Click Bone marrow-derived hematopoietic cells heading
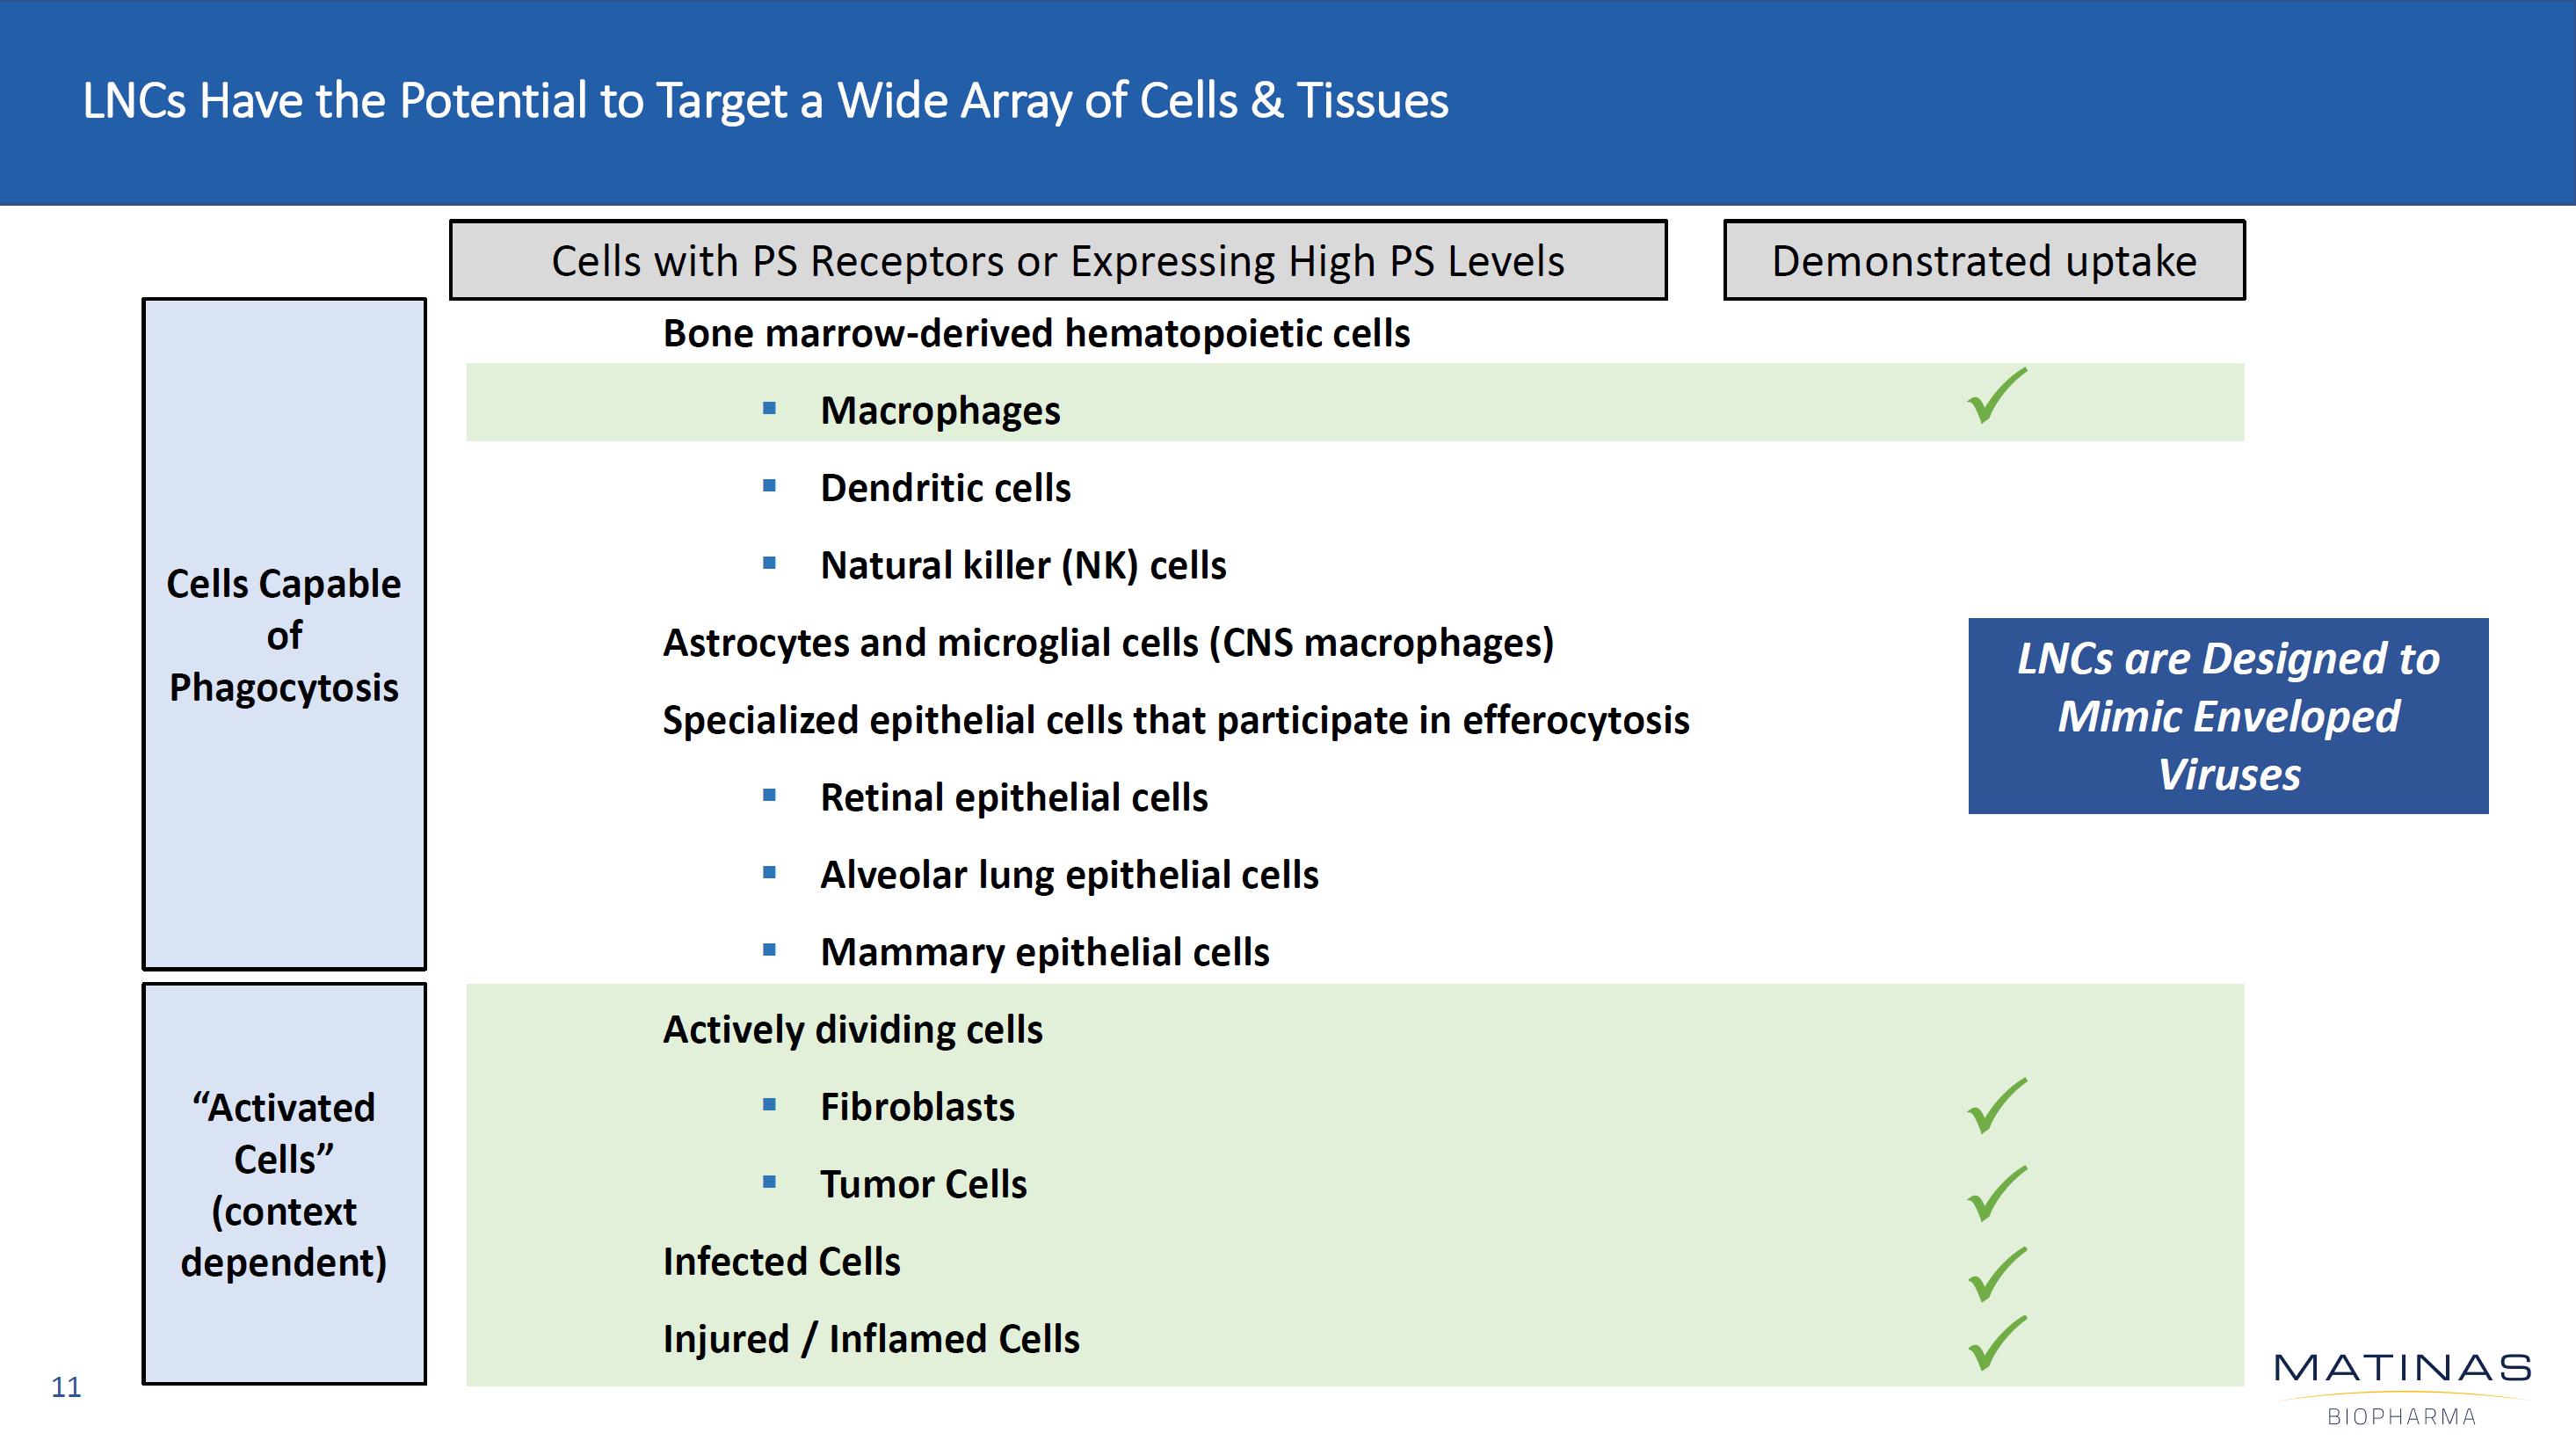2576x1448 pixels. click(1036, 334)
